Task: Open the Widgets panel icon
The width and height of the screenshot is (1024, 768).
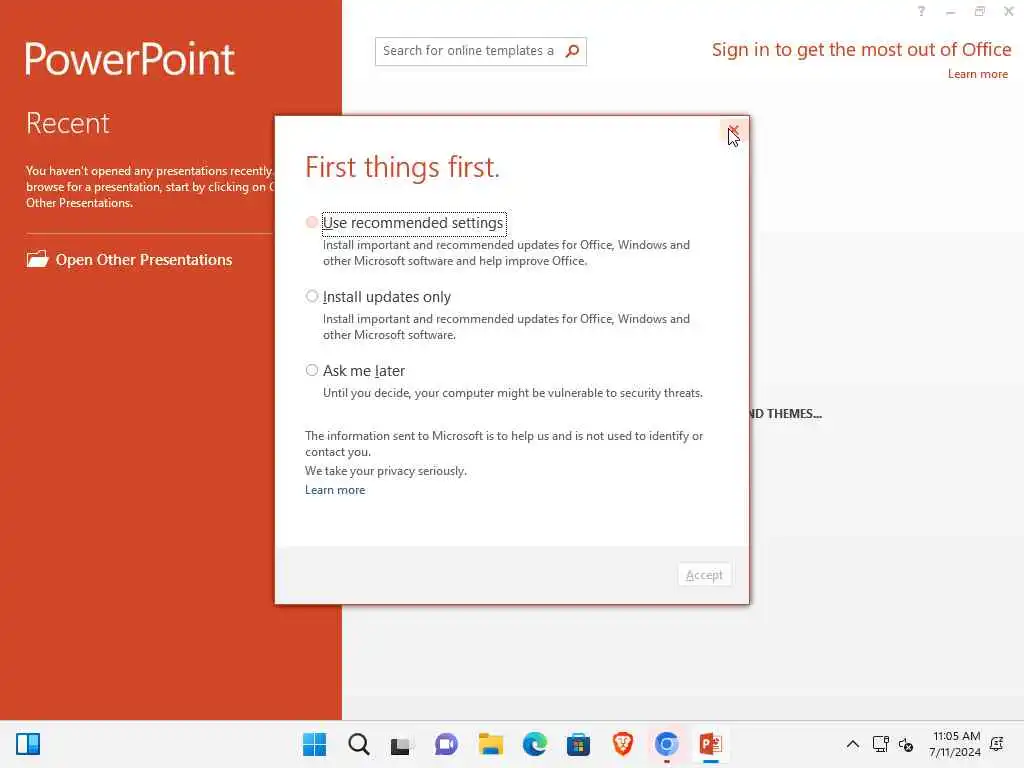Action: [28, 744]
